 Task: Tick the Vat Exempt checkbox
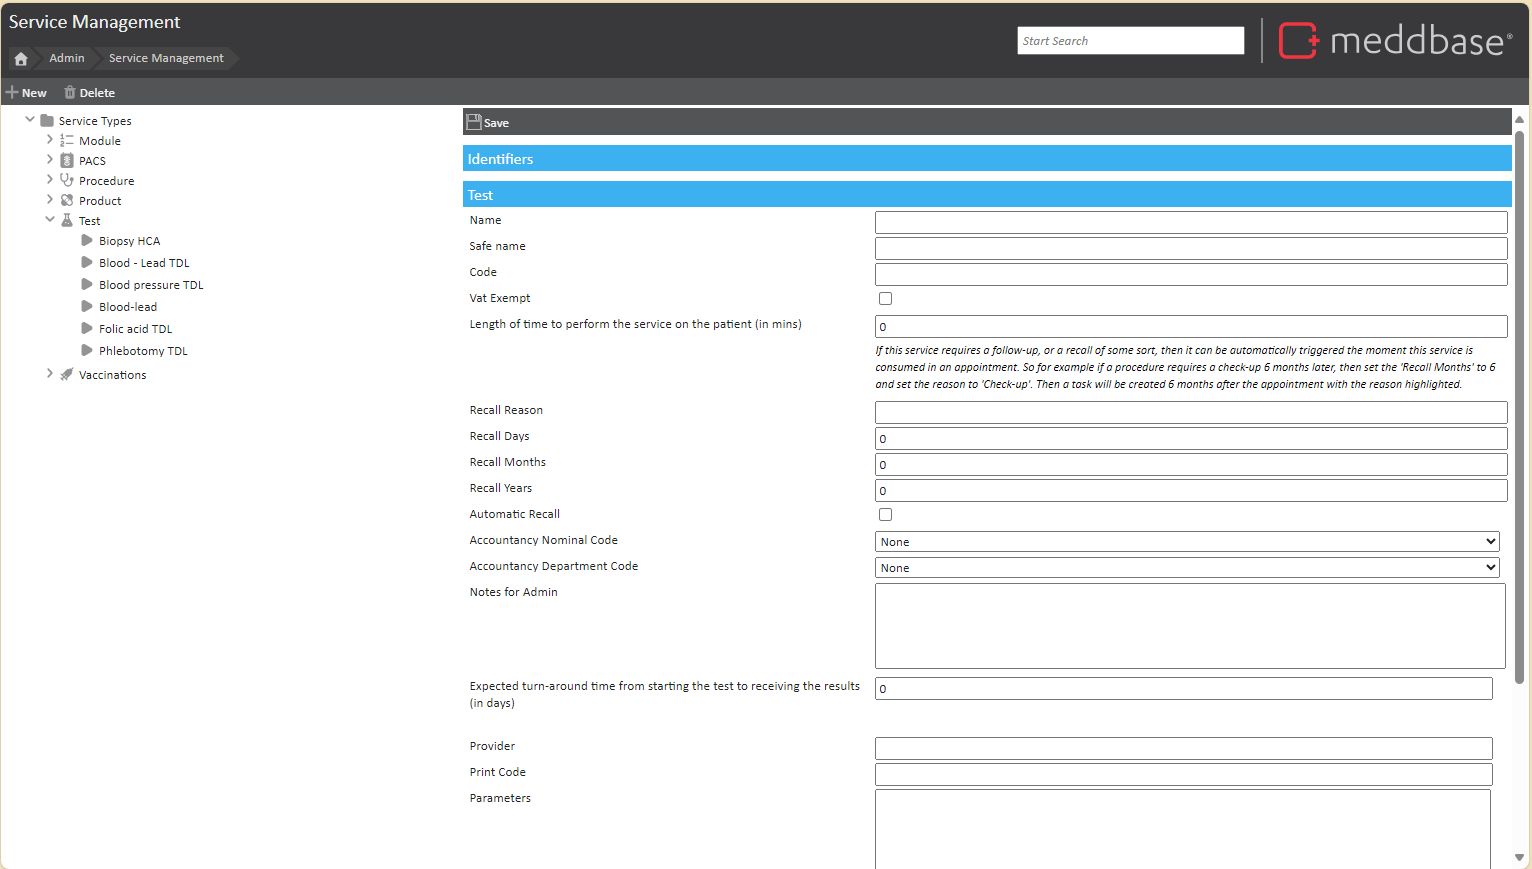click(x=885, y=298)
